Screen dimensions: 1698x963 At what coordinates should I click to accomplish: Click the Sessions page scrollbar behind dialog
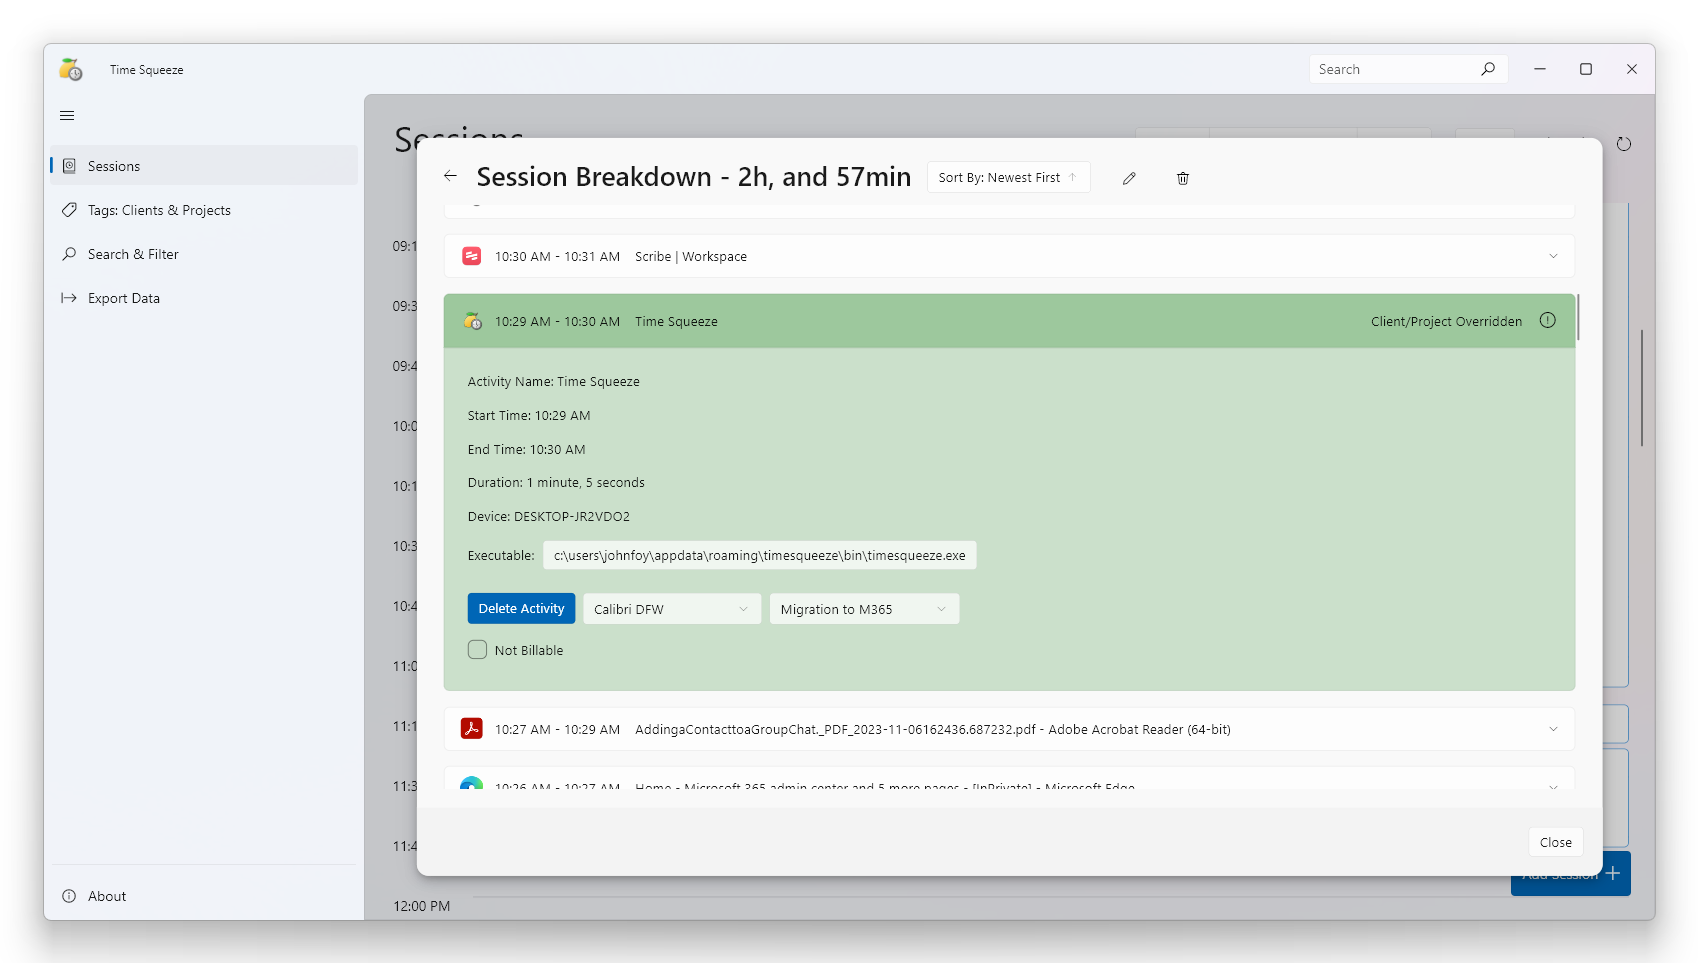pos(1641,388)
